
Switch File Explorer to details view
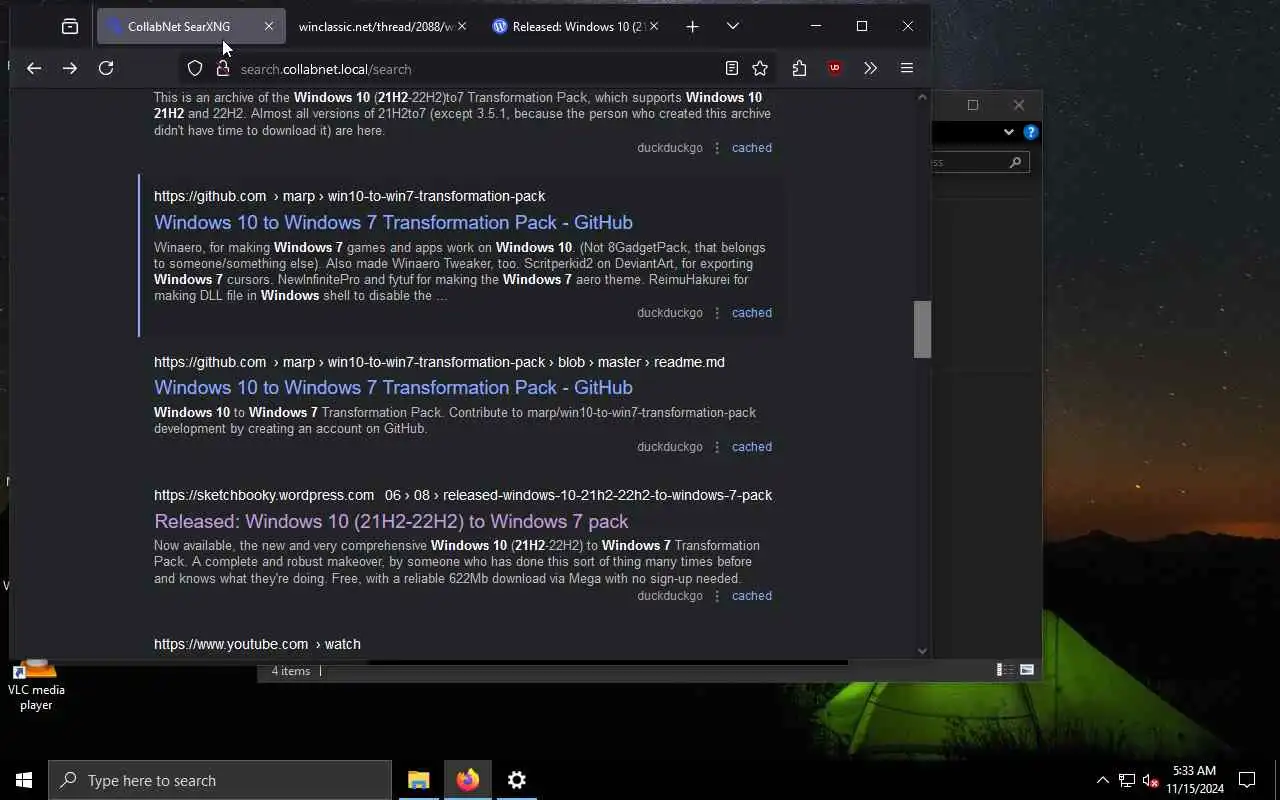pyautogui.click(x=1005, y=670)
